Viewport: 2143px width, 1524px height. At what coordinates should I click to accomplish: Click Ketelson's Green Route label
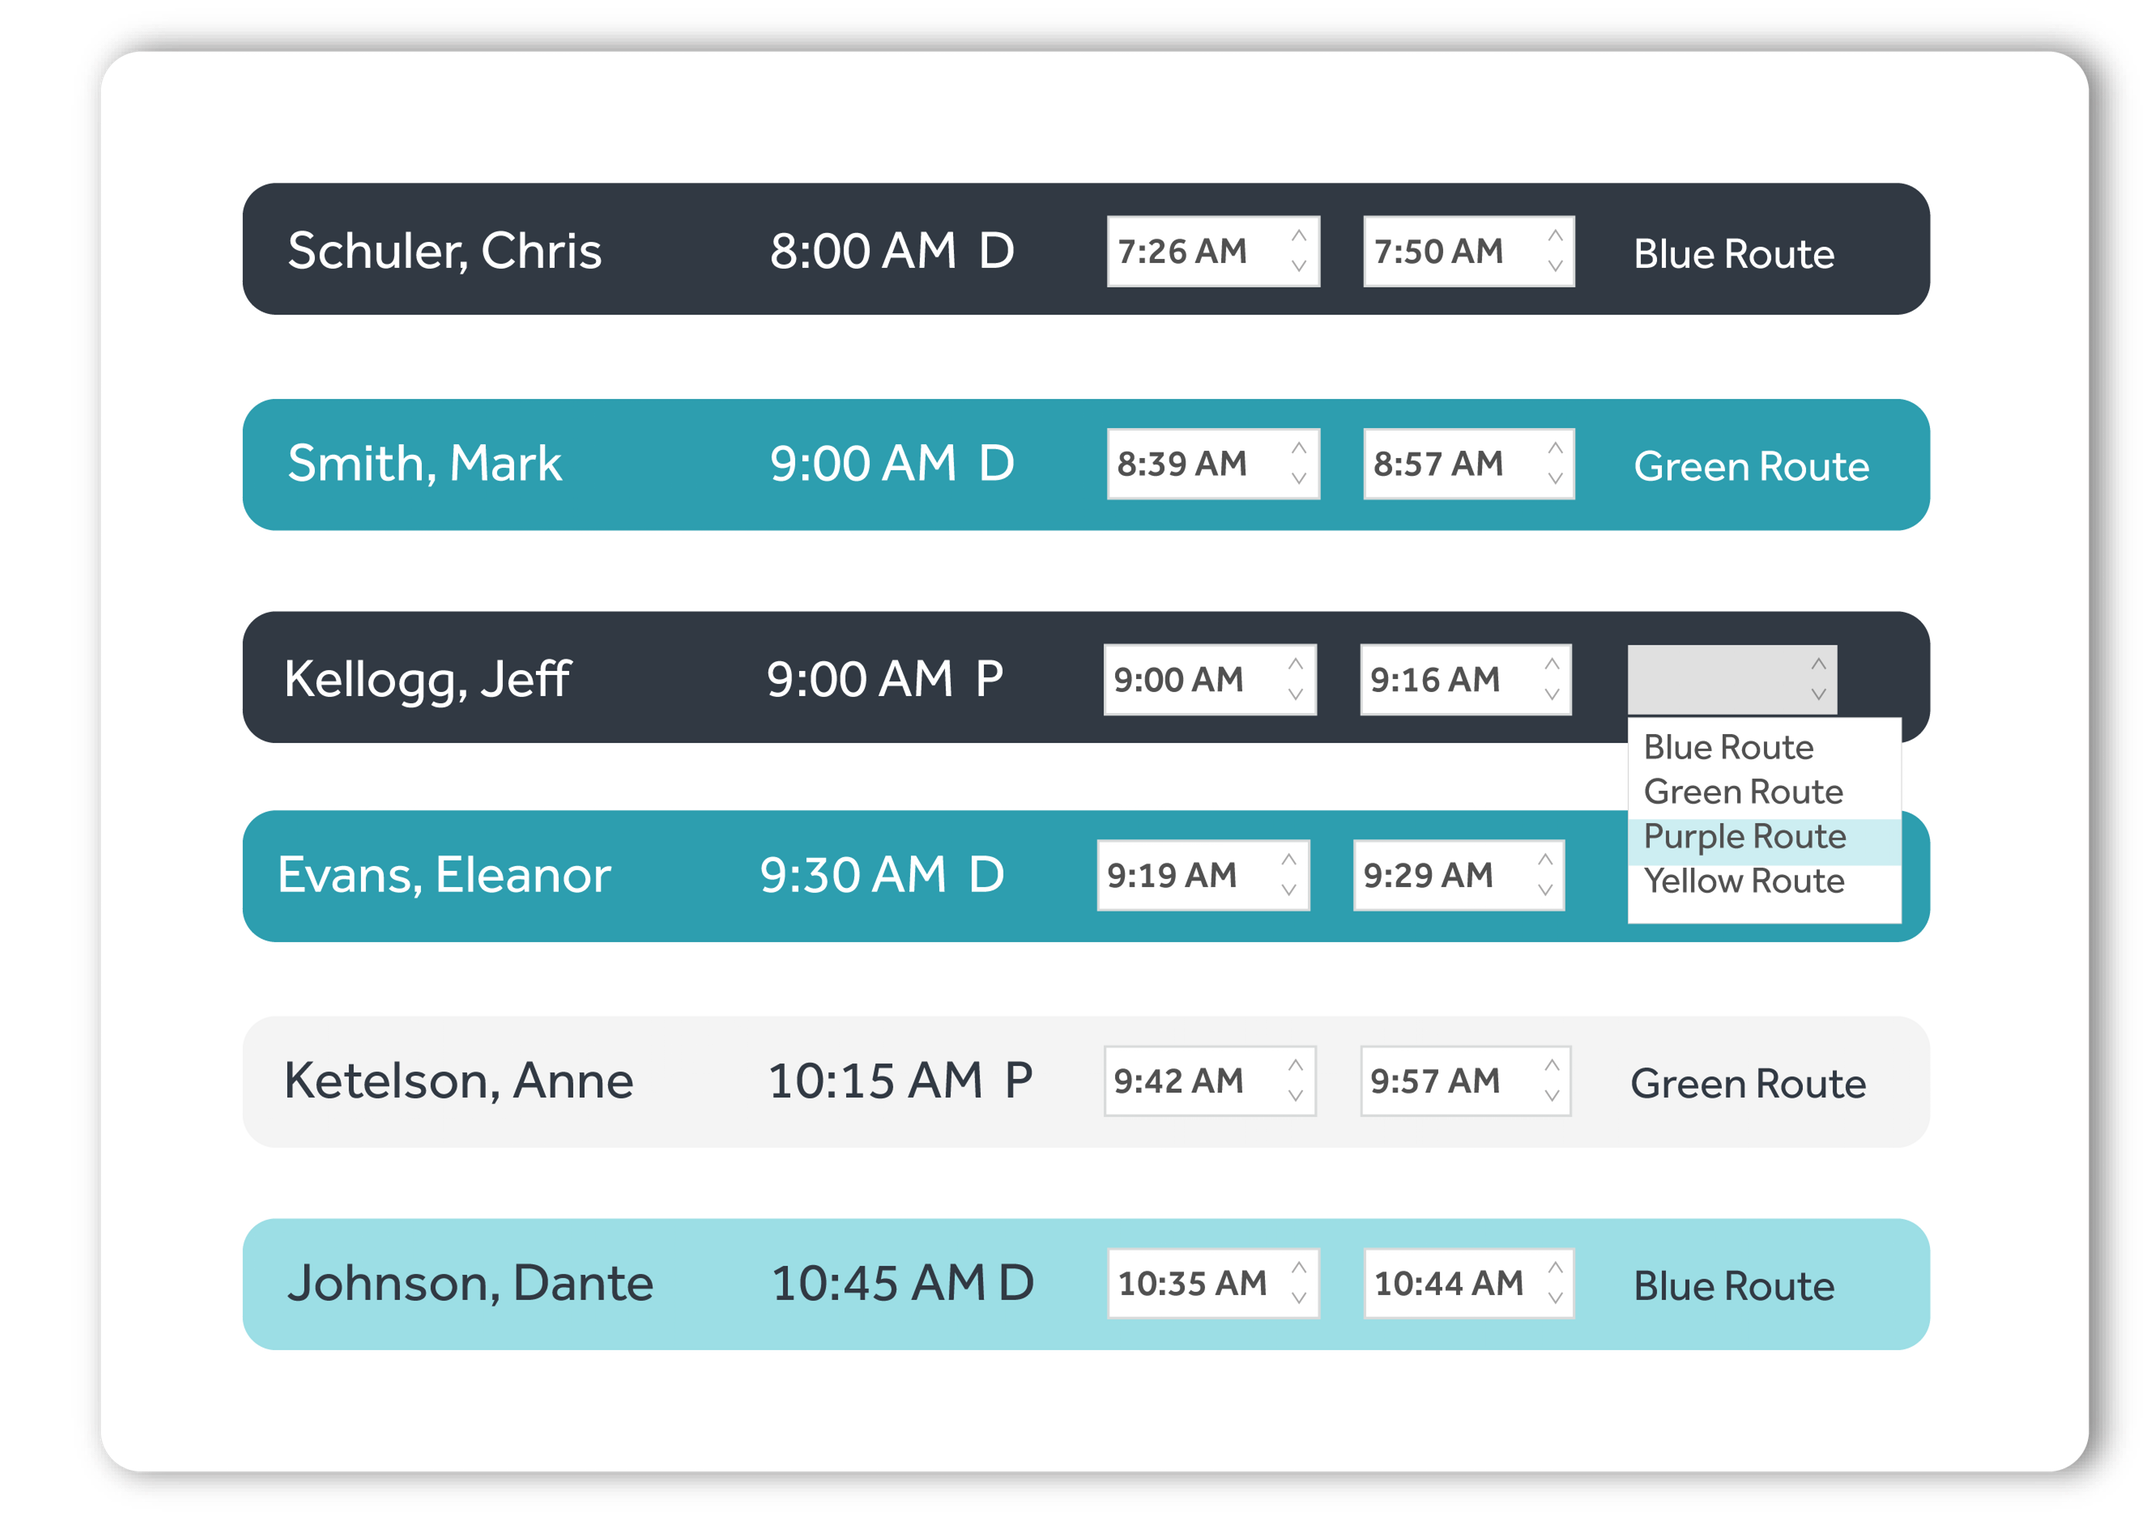point(1747,1083)
